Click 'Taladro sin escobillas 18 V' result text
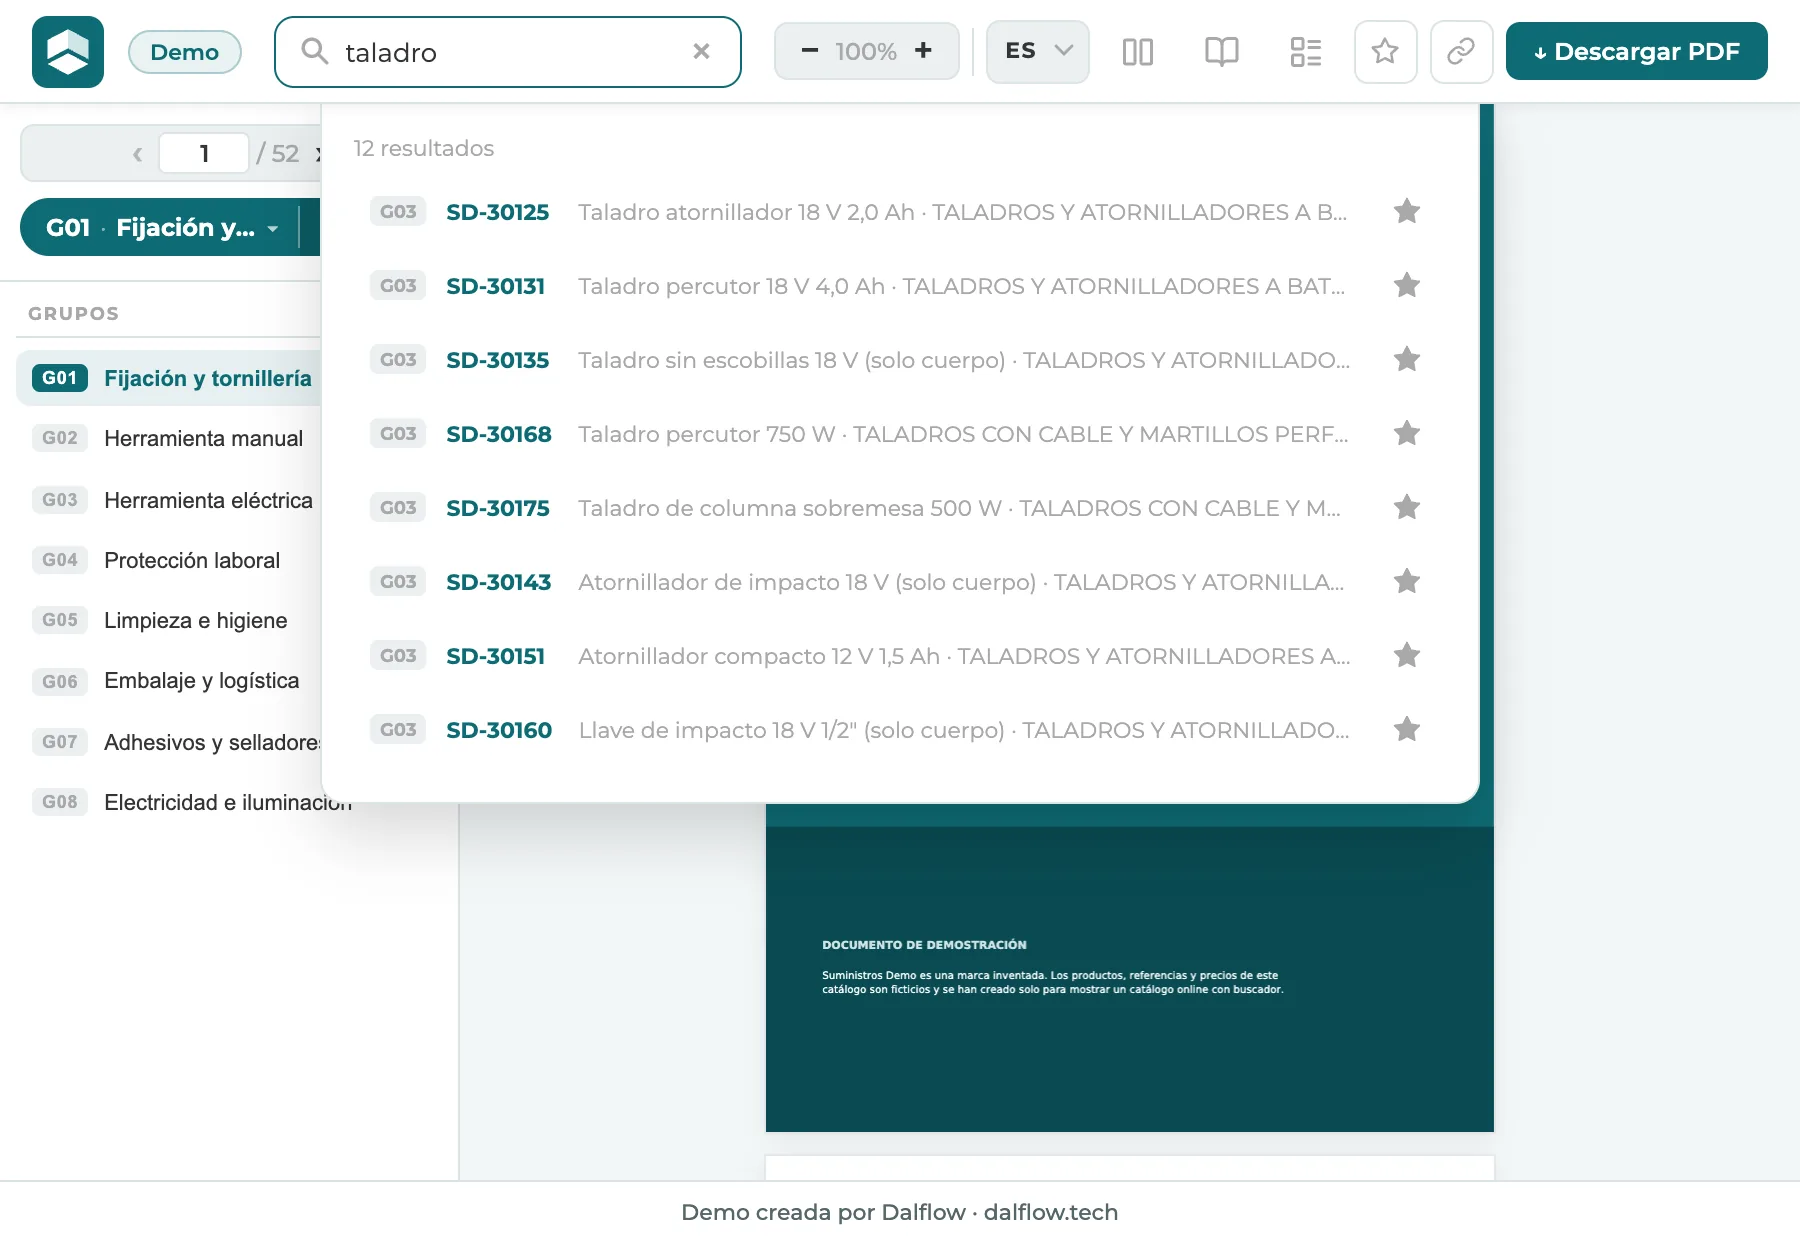Image resolution: width=1800 pixels, height=1240 pixels. 717,360
